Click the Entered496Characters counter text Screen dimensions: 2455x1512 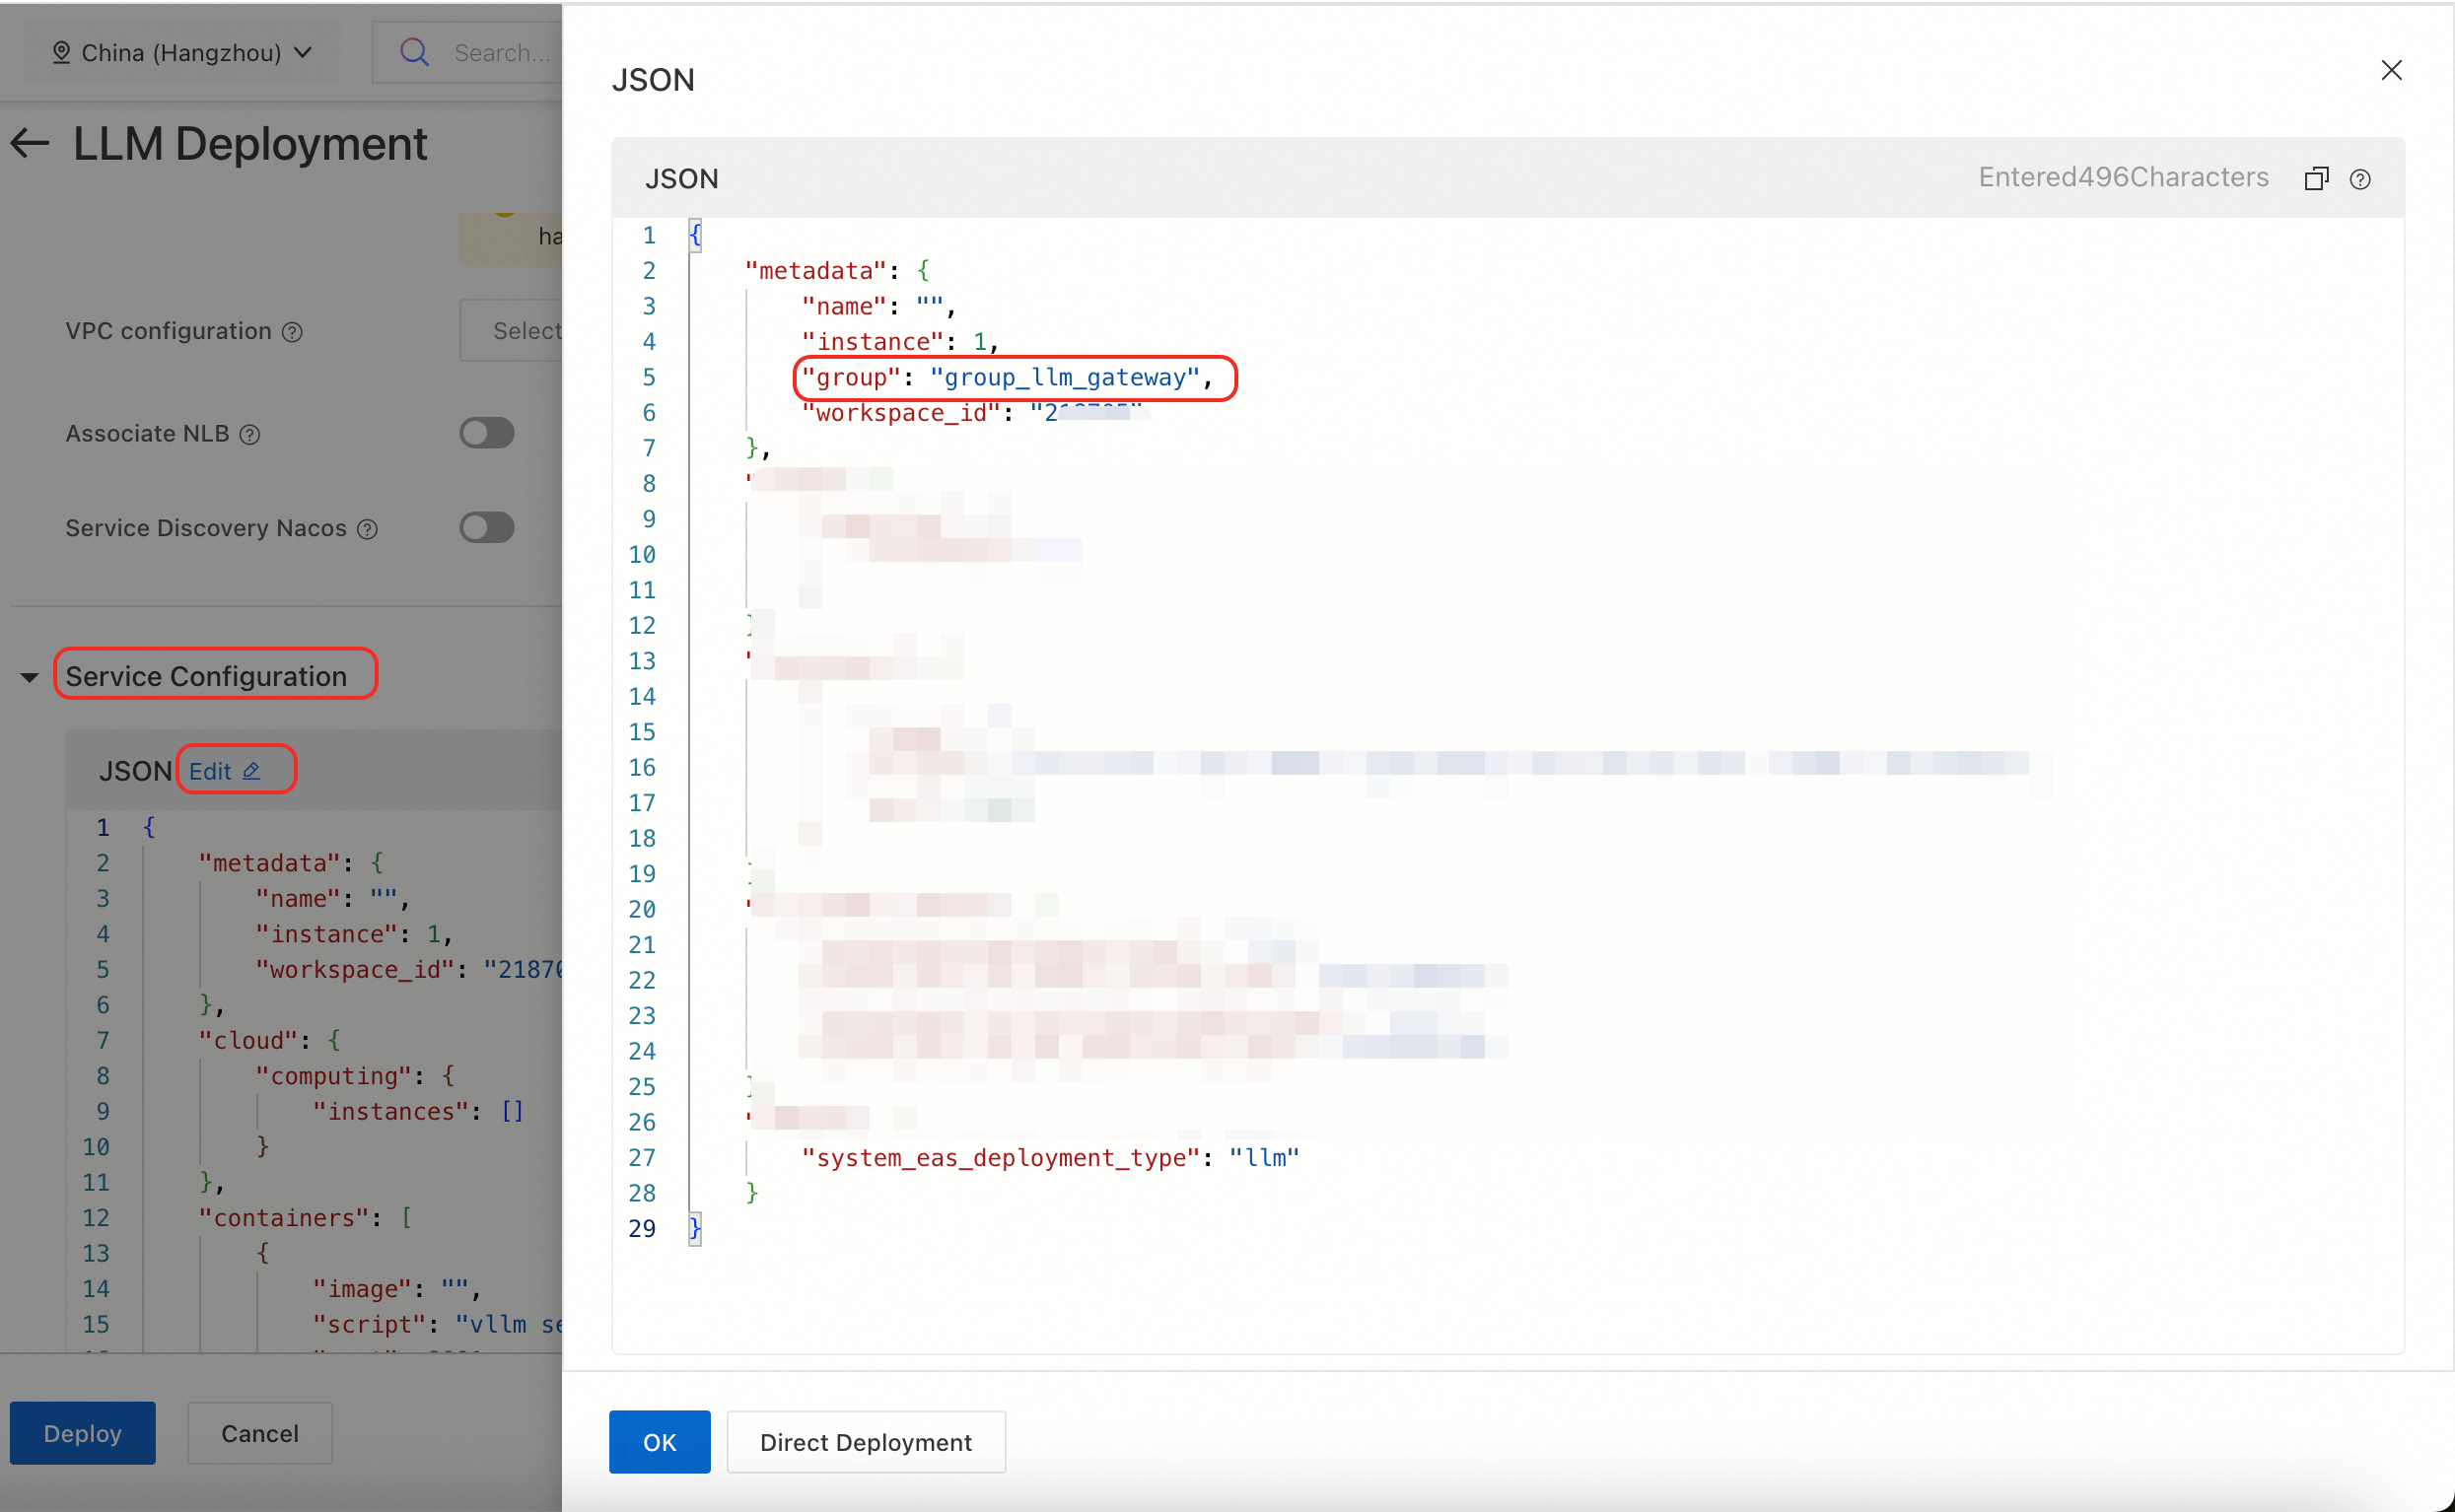pyautogui.click(x=2123, y=177)
